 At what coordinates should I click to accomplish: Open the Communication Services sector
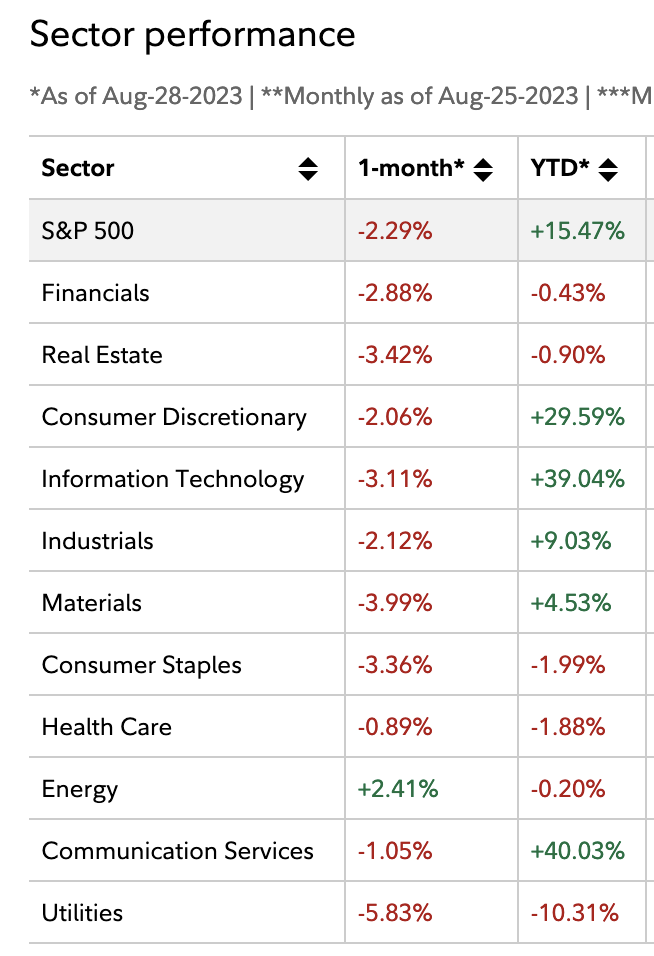pos(177,851)
